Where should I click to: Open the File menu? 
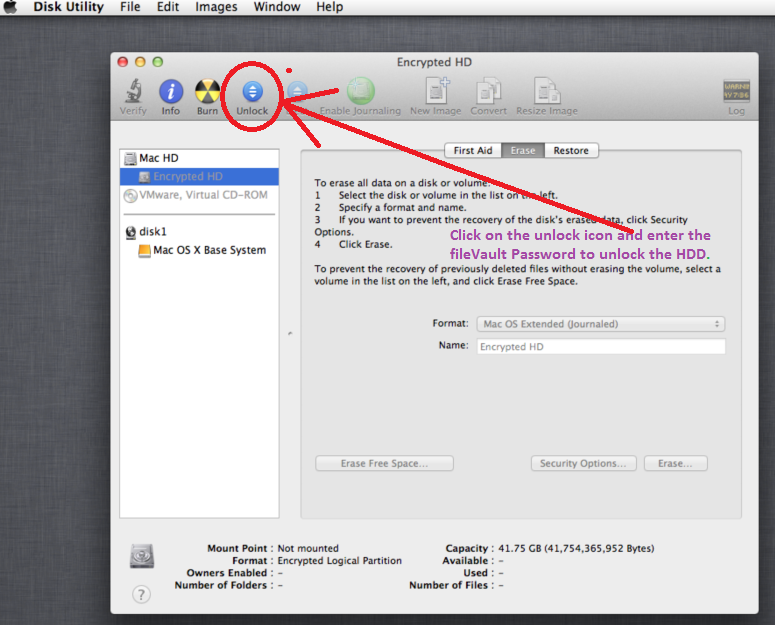[130, 7]
